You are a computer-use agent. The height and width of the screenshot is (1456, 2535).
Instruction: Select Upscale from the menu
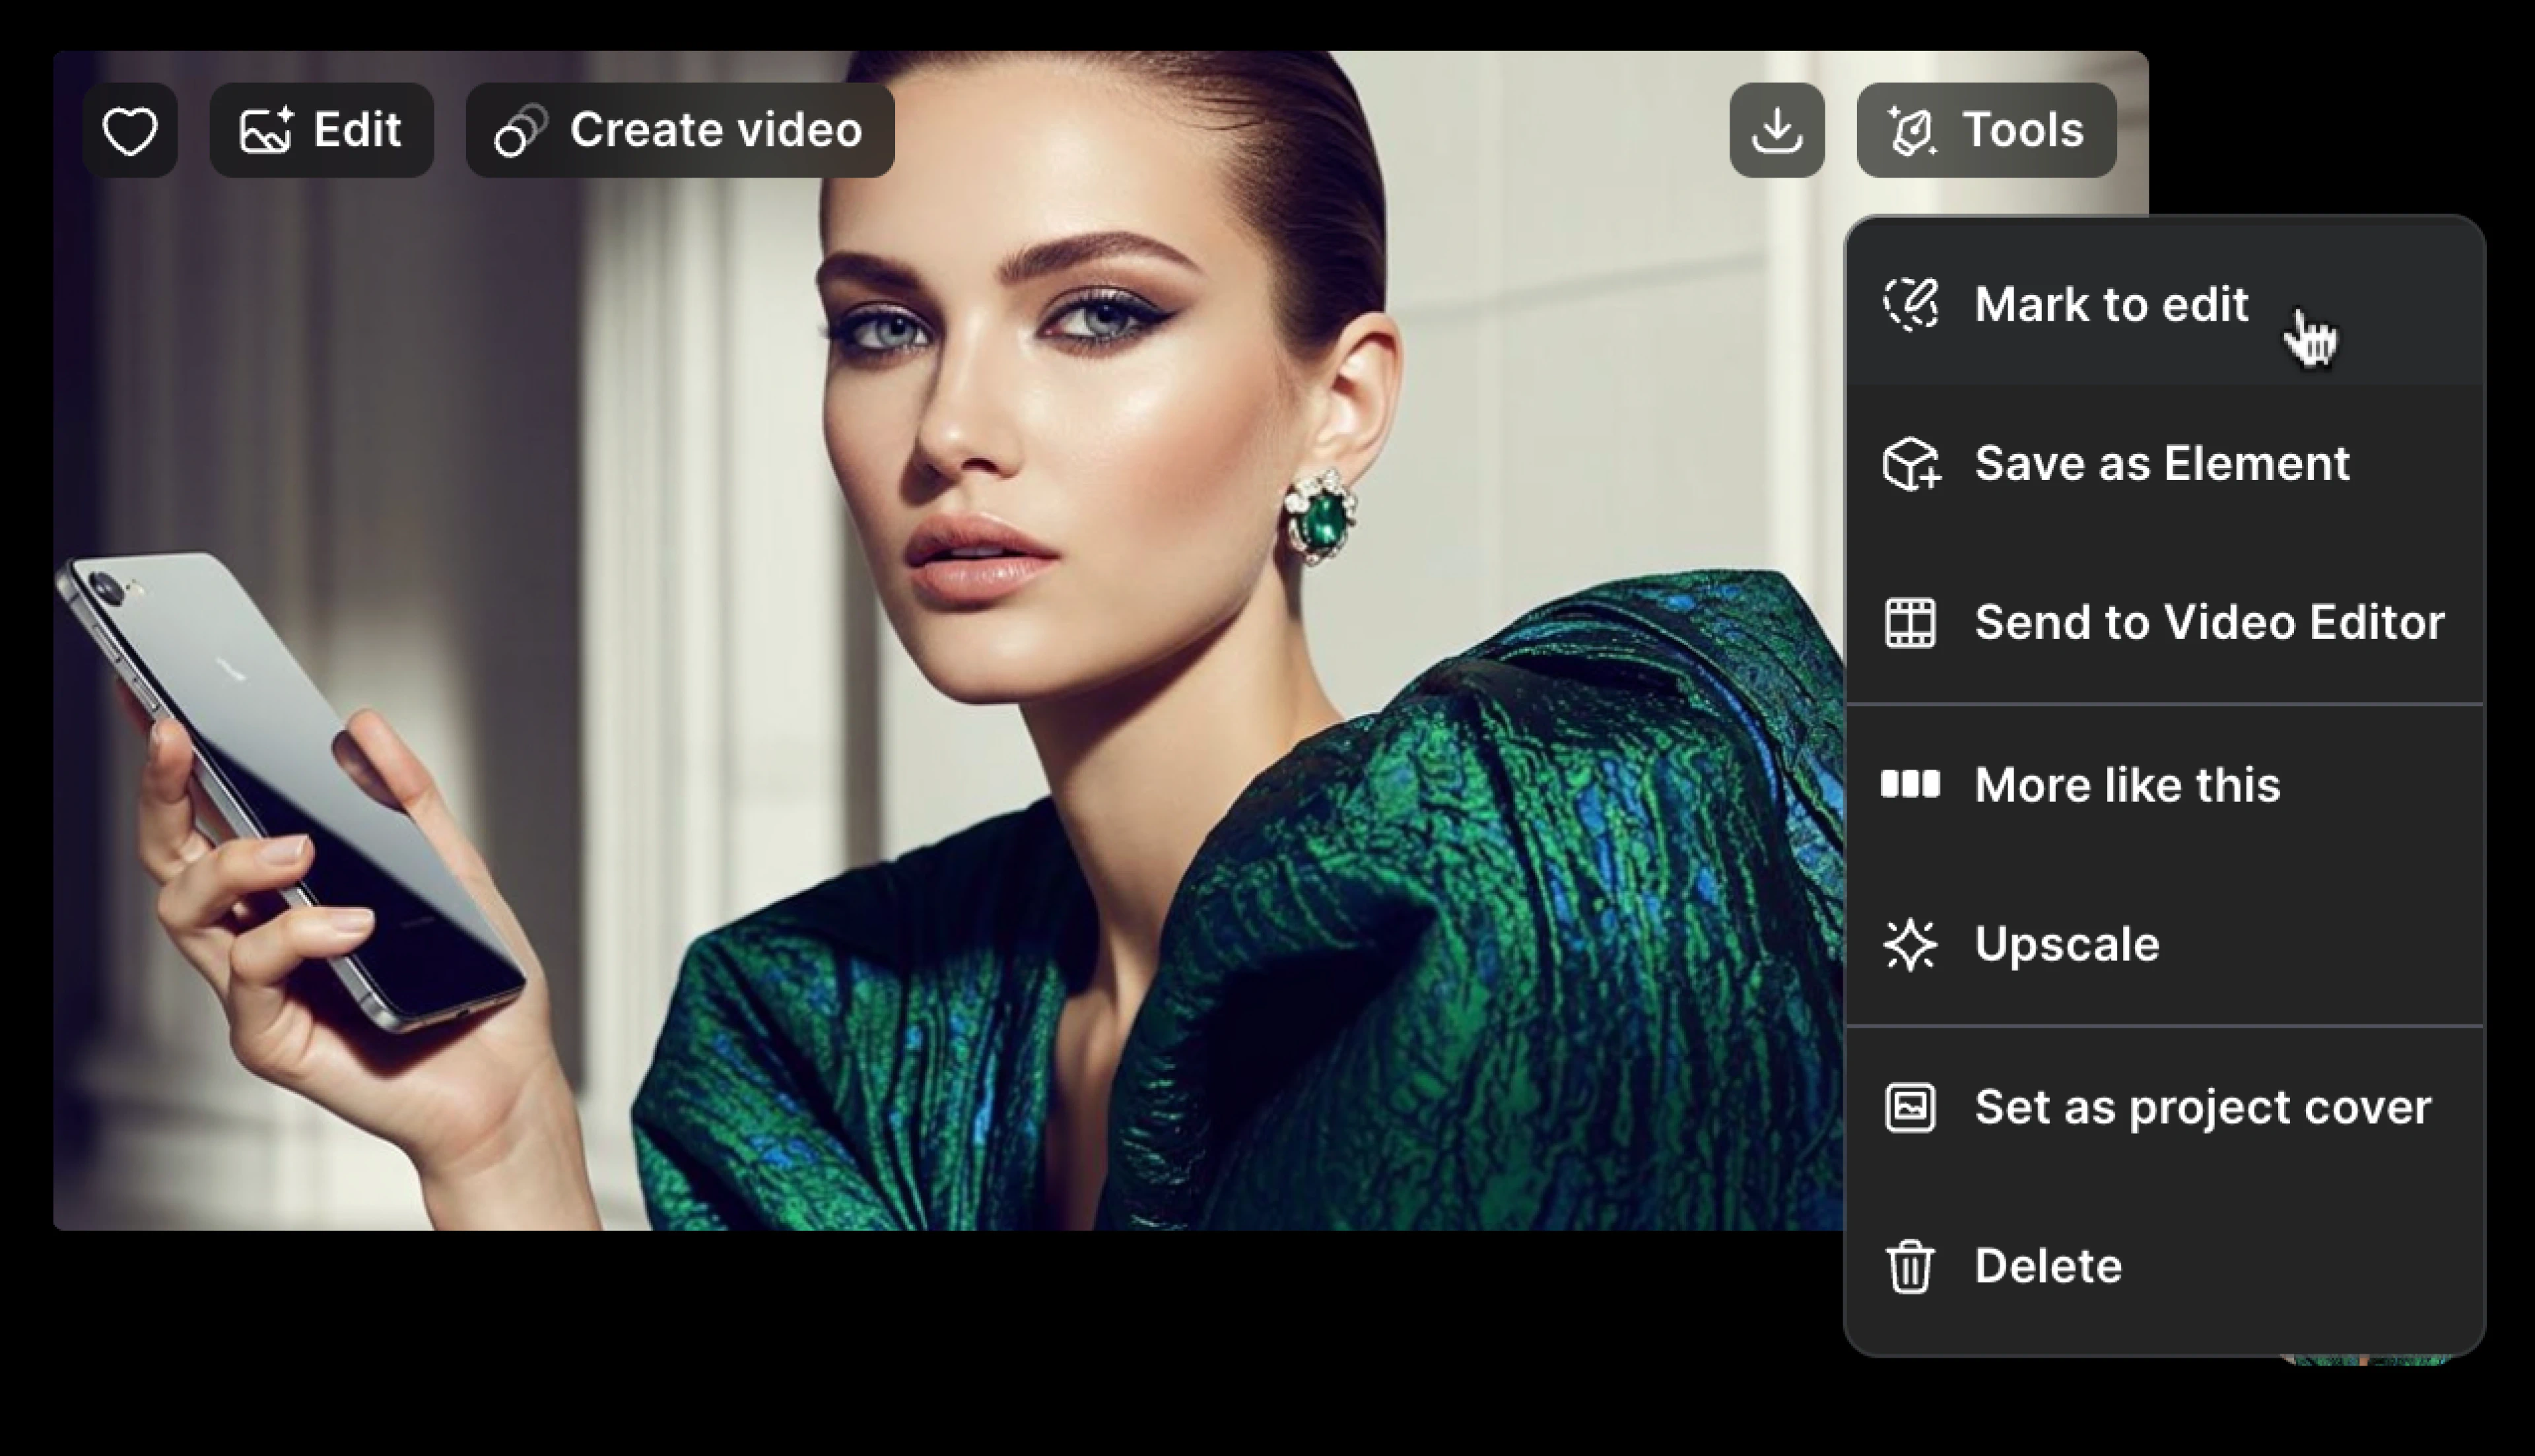tap(2066, 945)
